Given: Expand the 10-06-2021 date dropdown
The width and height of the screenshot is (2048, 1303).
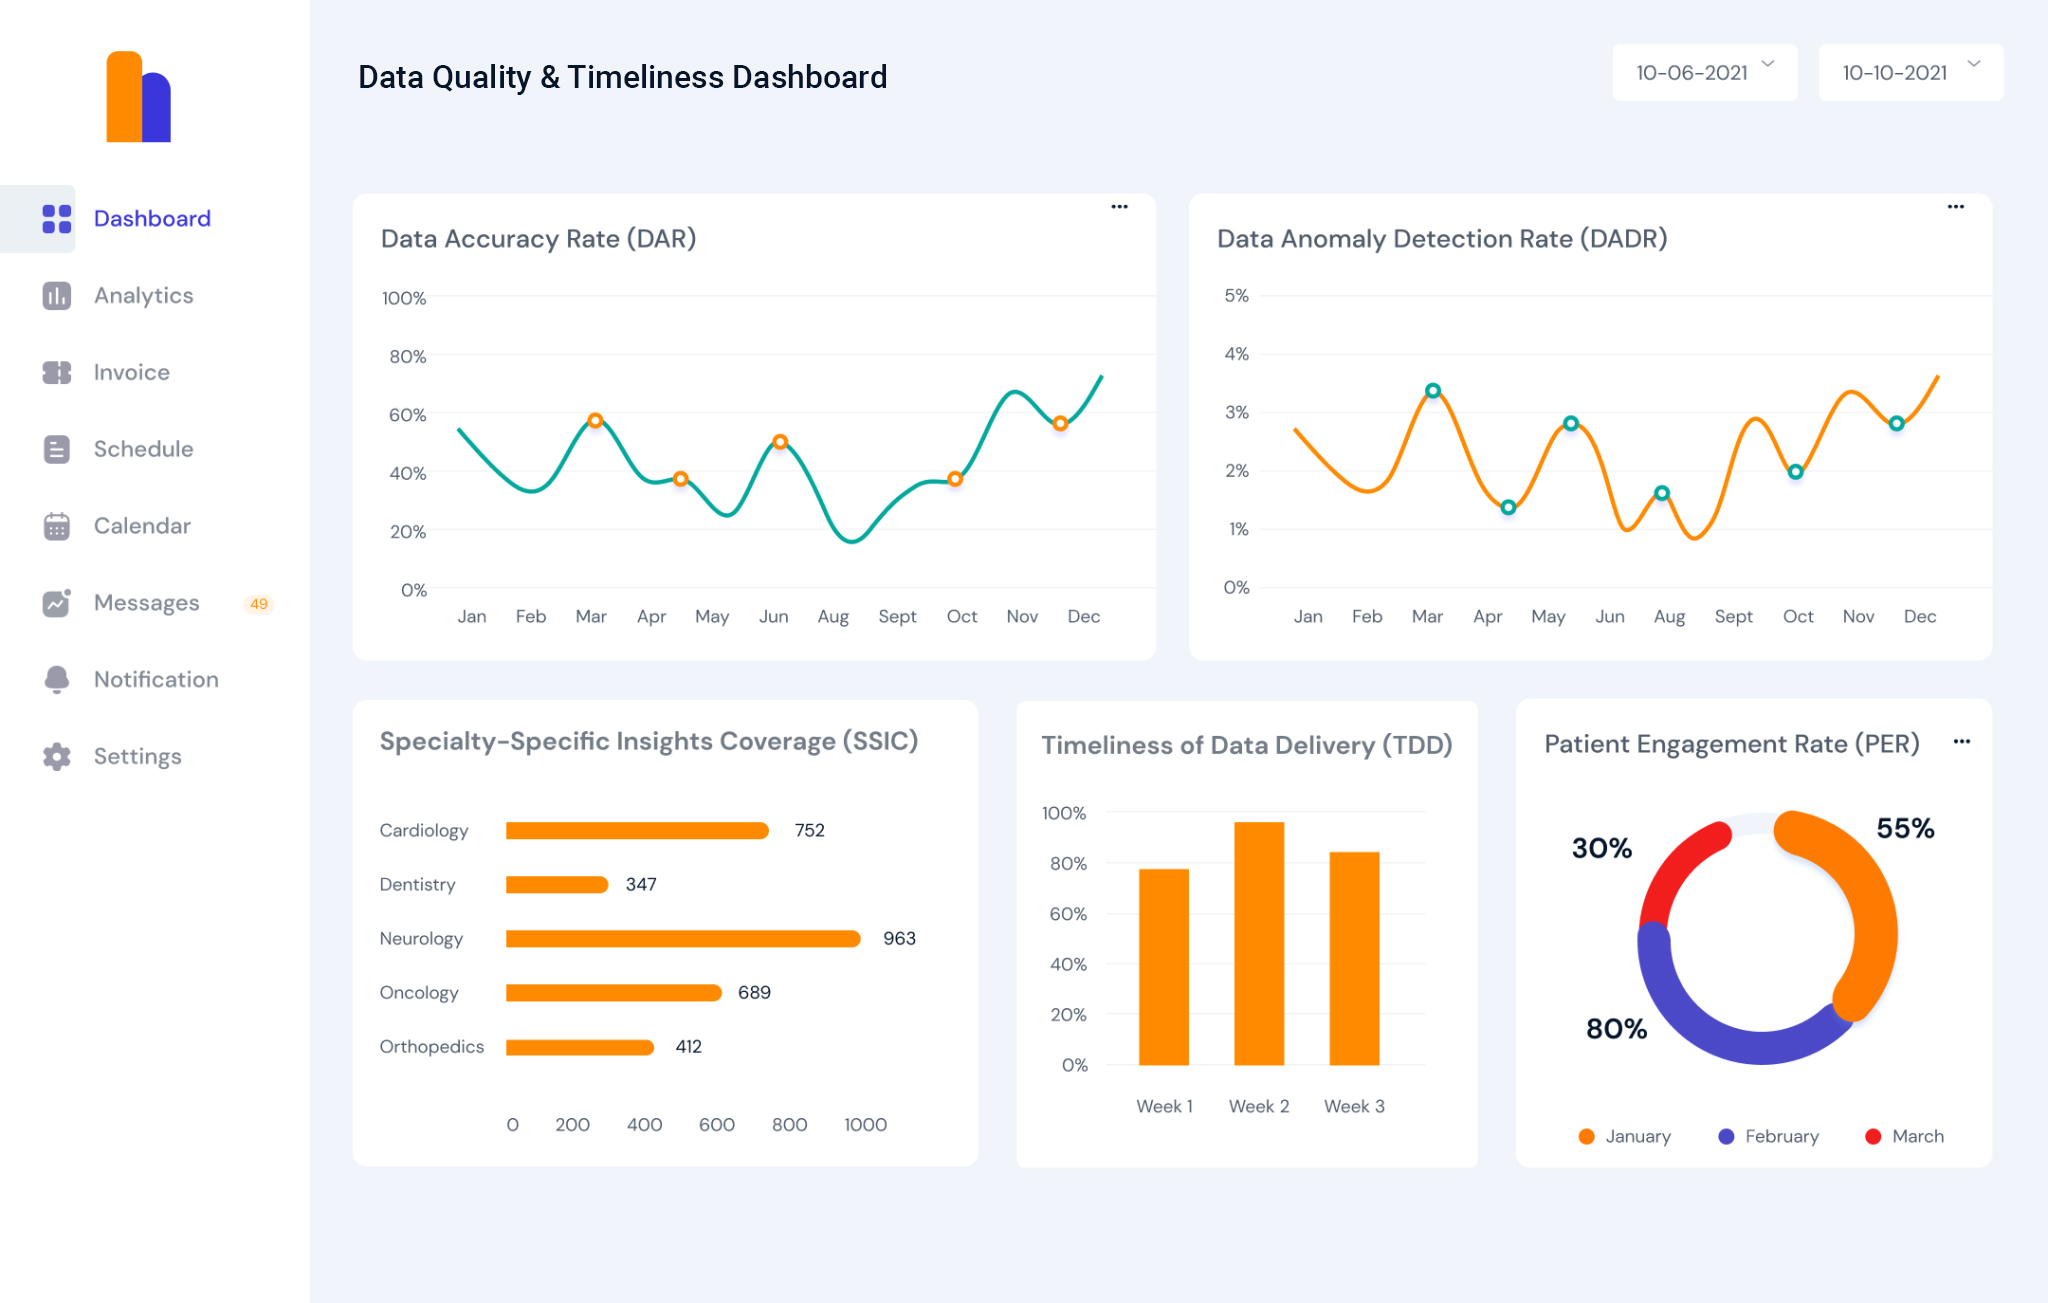Looking at the screenshot, I should click(x=1767, y=70).
